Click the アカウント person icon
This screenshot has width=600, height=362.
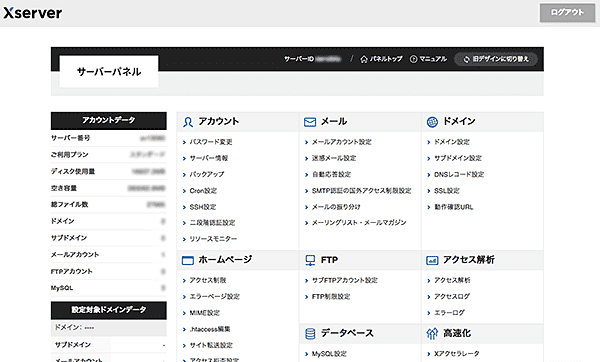click(x=188, y=122)
